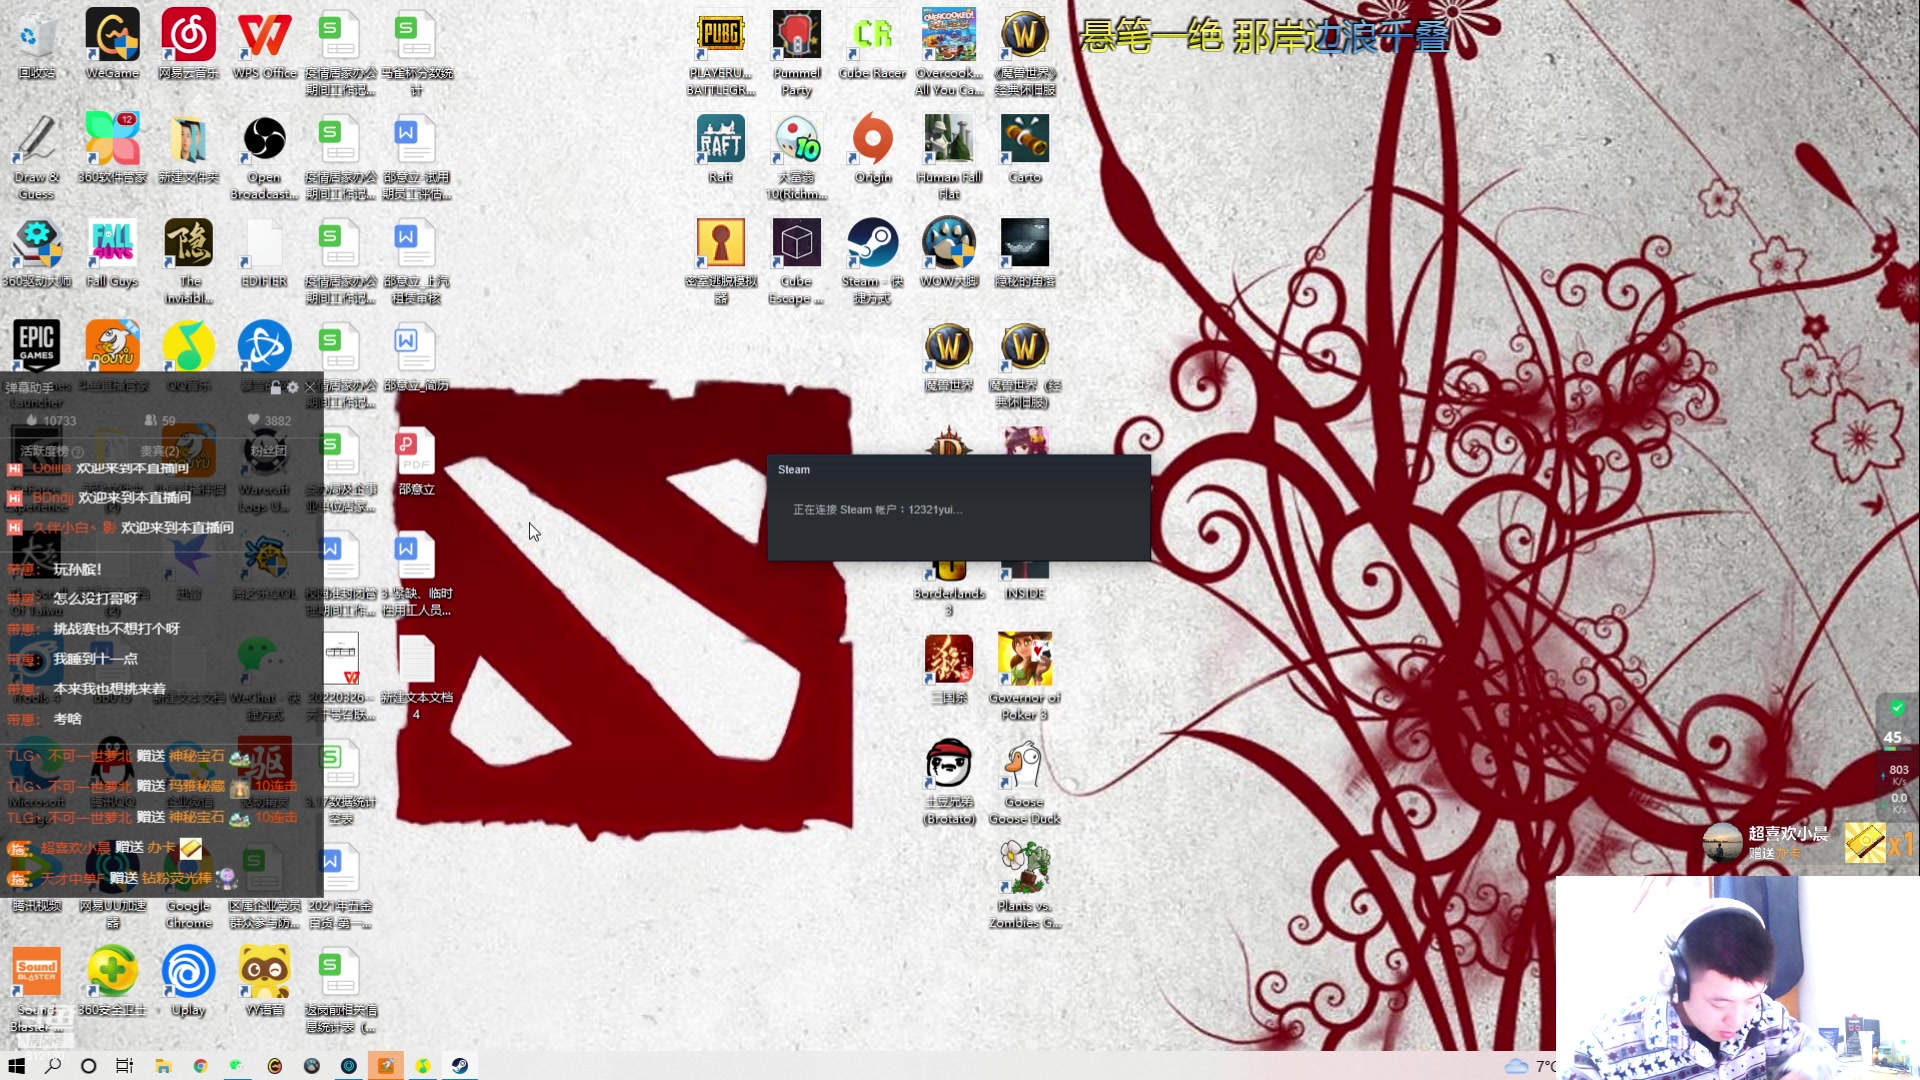The height and width of the screenshot is (1080, 1920).
Task: Switch to the 活跃度榜 tab
Action: click(x=46, y=451)
